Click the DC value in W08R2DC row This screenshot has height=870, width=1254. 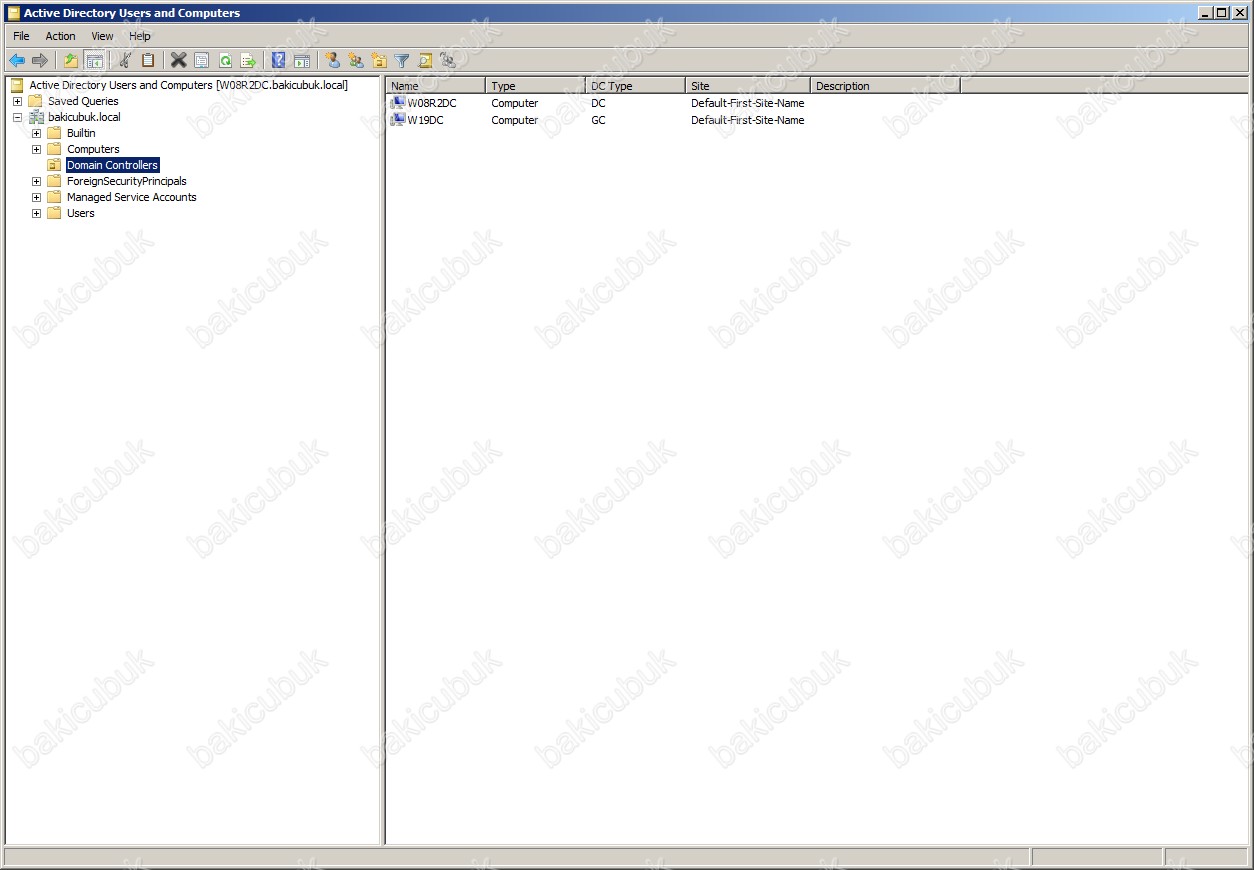pyautogui.click(x=598, y=103)
